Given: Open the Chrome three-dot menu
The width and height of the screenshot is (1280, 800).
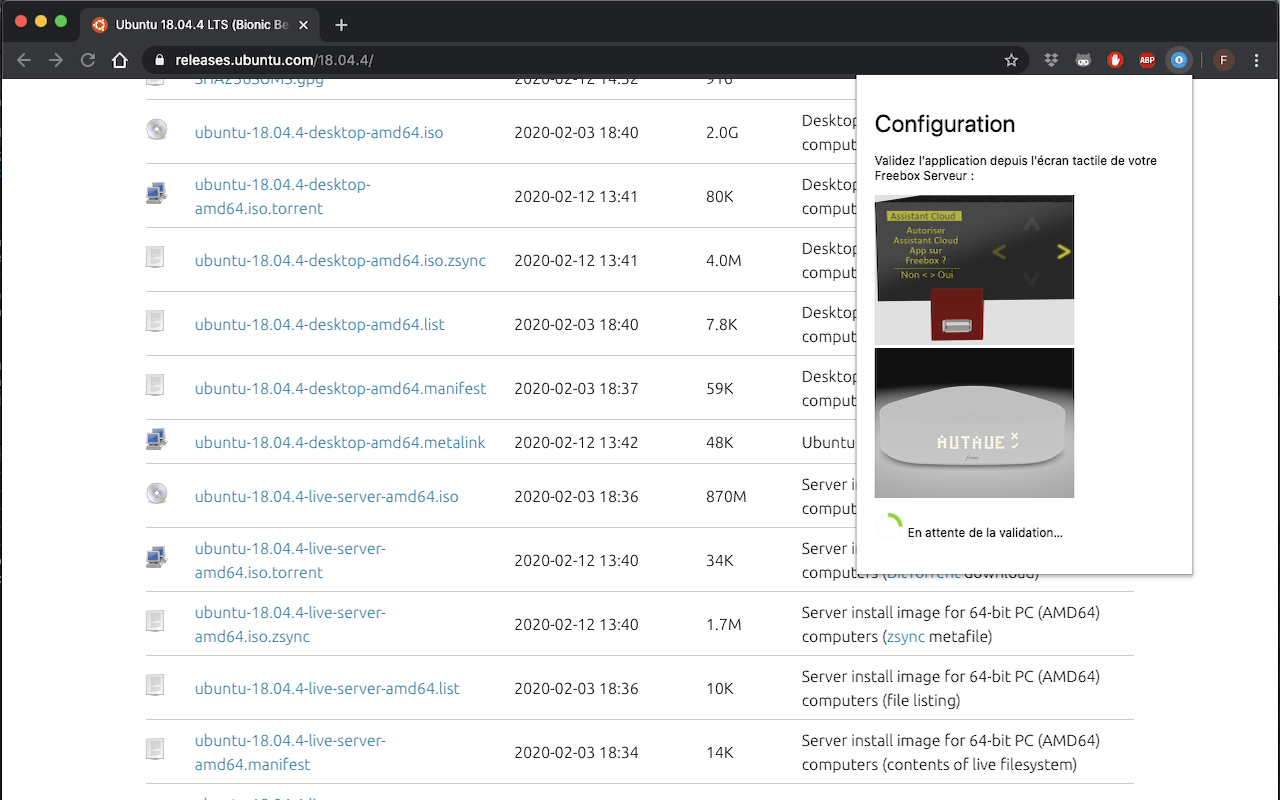Looking at the screenshot, I should pos(1257,60).
